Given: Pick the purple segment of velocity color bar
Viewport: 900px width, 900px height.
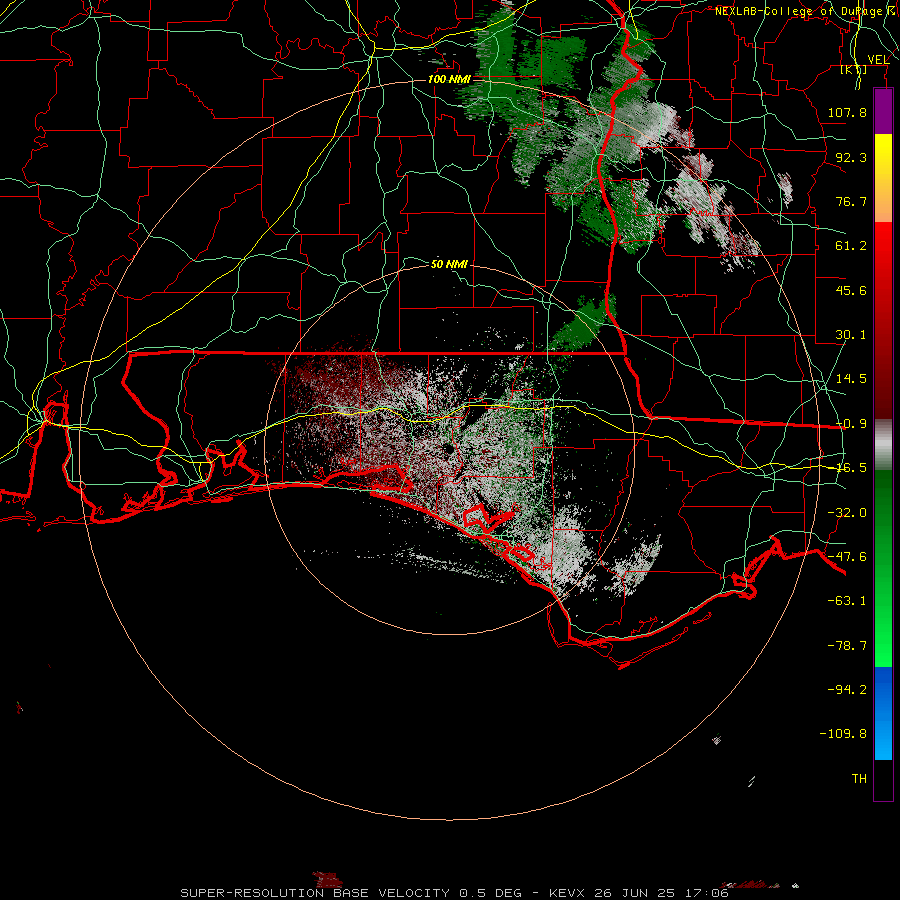Looking at the screenshot, I should [x=883, y=111].
